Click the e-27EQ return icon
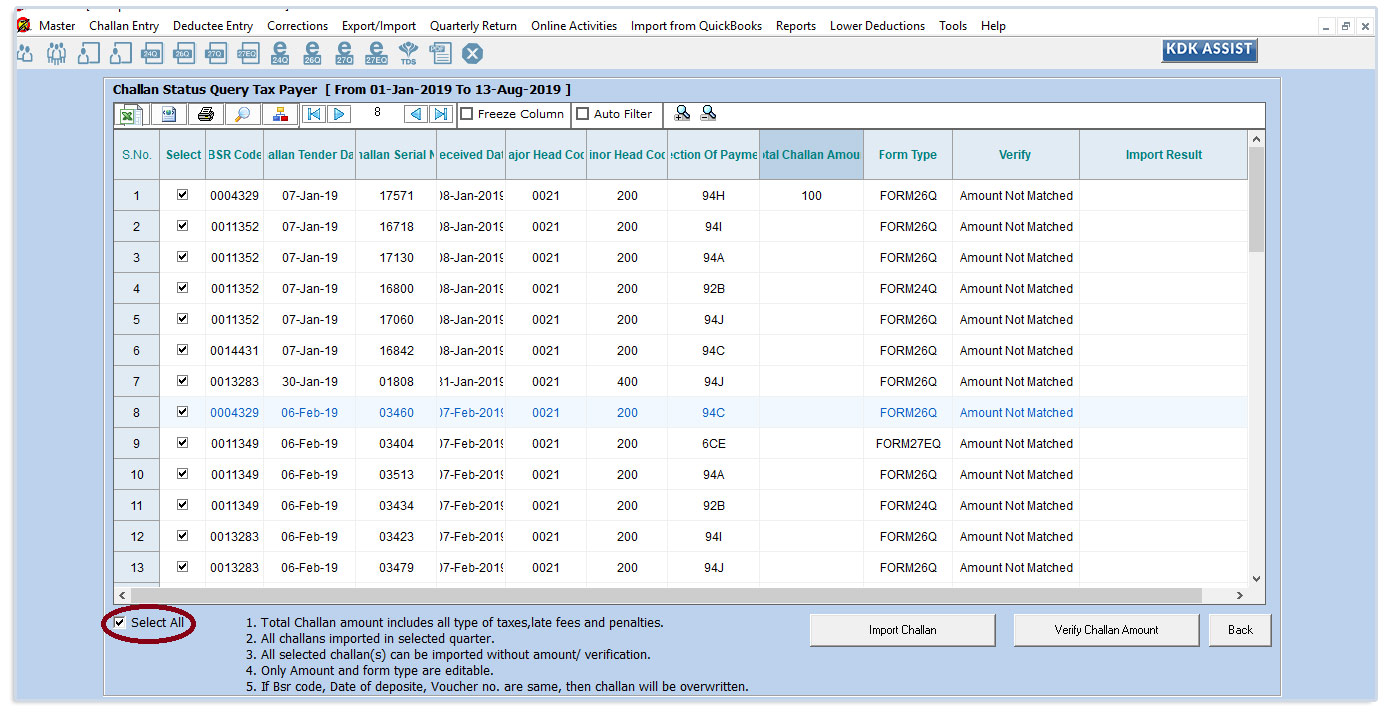The height and width of the screenshot is (715, 1399). [x=376, y=53]
